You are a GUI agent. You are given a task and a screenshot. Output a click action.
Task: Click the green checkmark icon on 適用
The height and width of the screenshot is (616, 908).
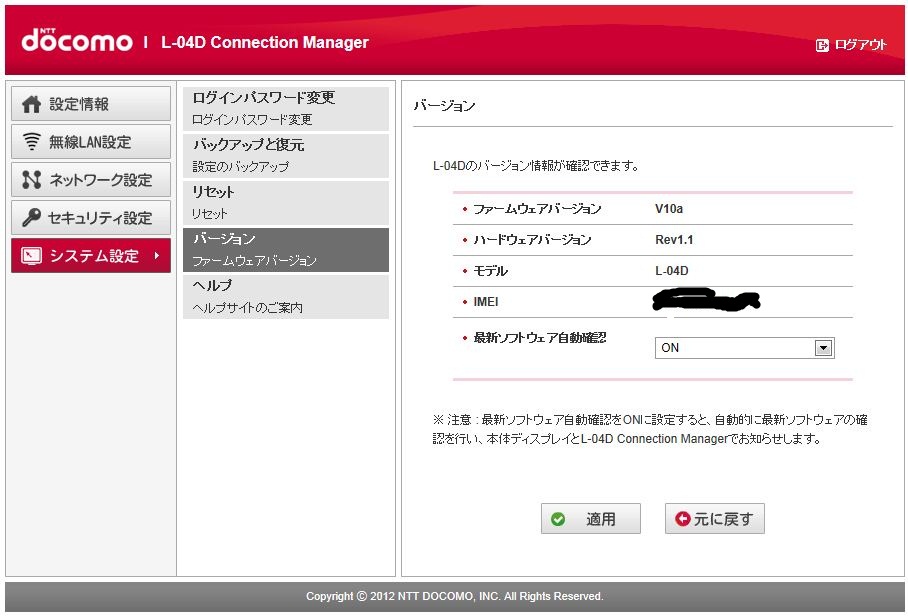(558, 519)
